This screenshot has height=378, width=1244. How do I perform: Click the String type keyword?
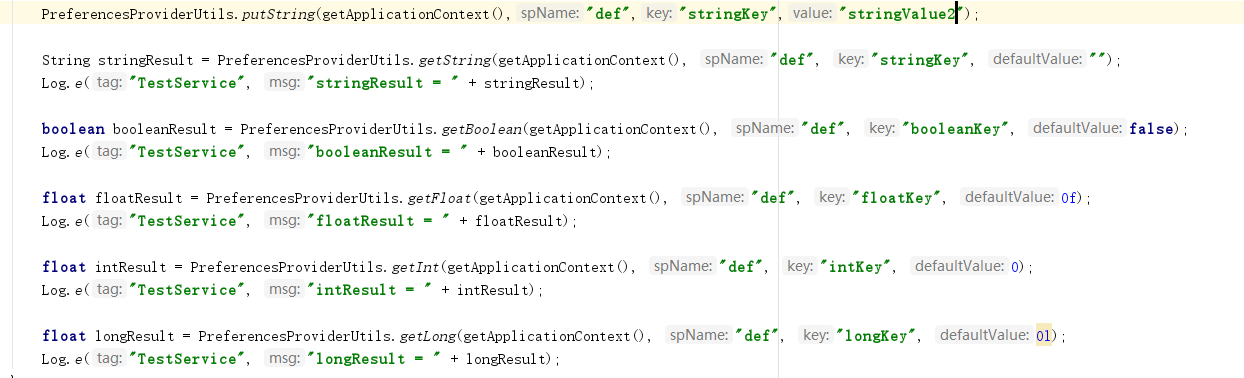coord(66,60)
